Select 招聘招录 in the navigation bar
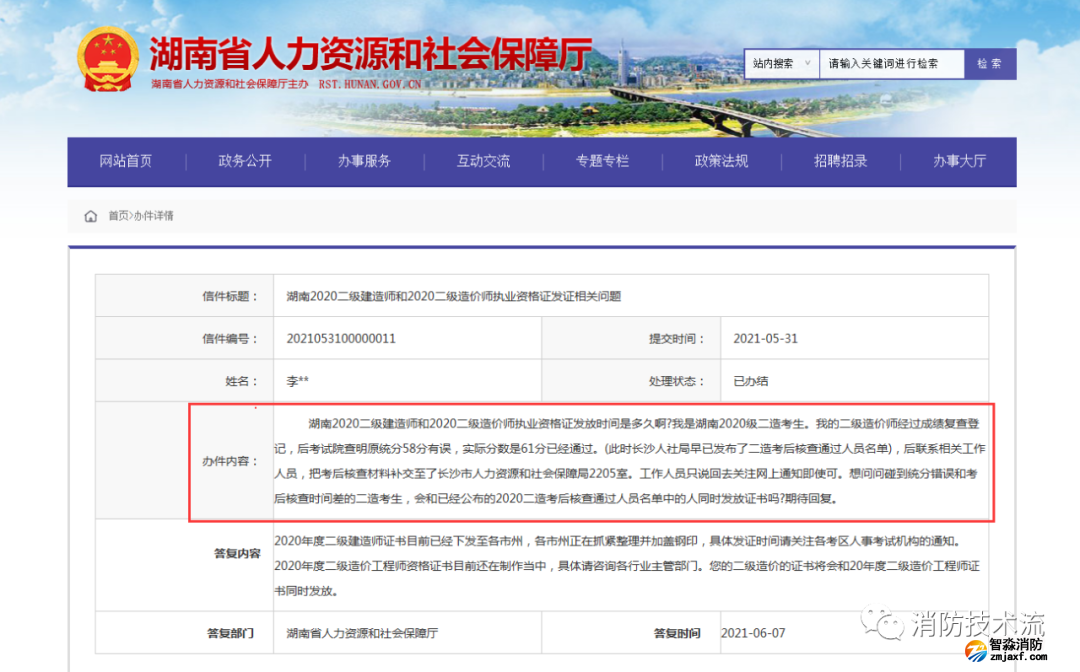The image size is (1080, 672). [840, 161]
